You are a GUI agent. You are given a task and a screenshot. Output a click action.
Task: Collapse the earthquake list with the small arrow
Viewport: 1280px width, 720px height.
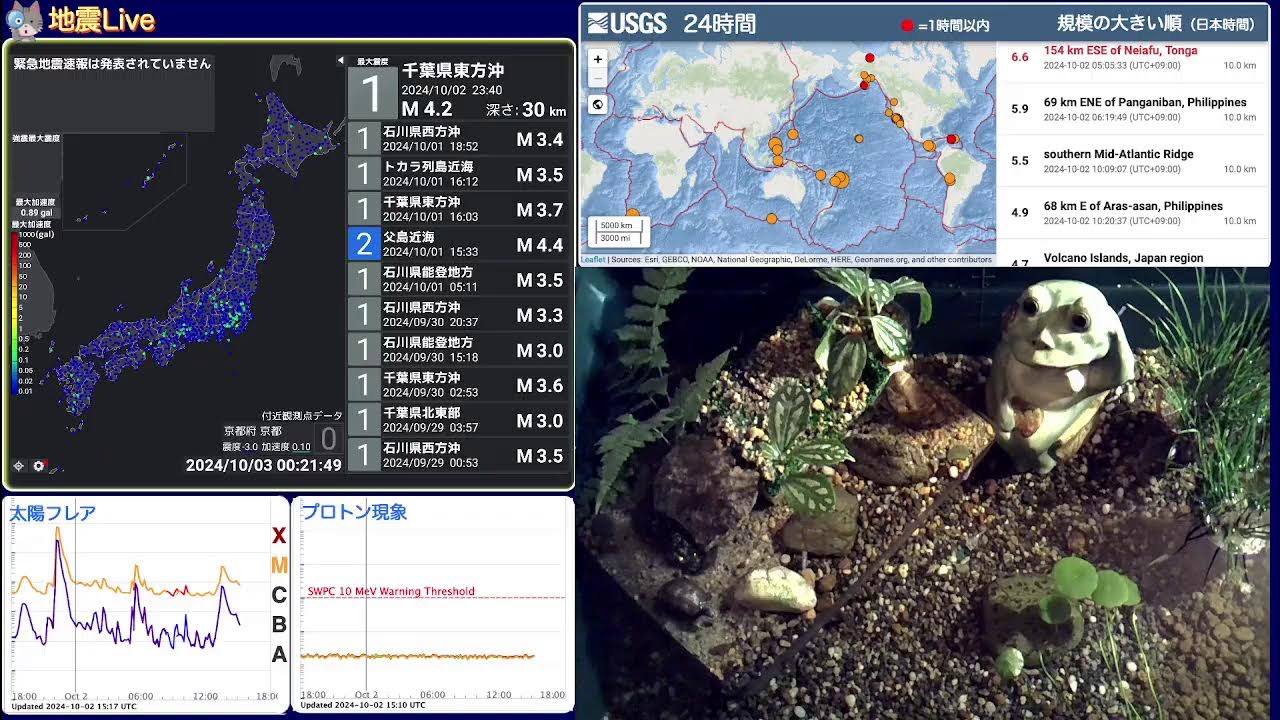pos(340,61)
